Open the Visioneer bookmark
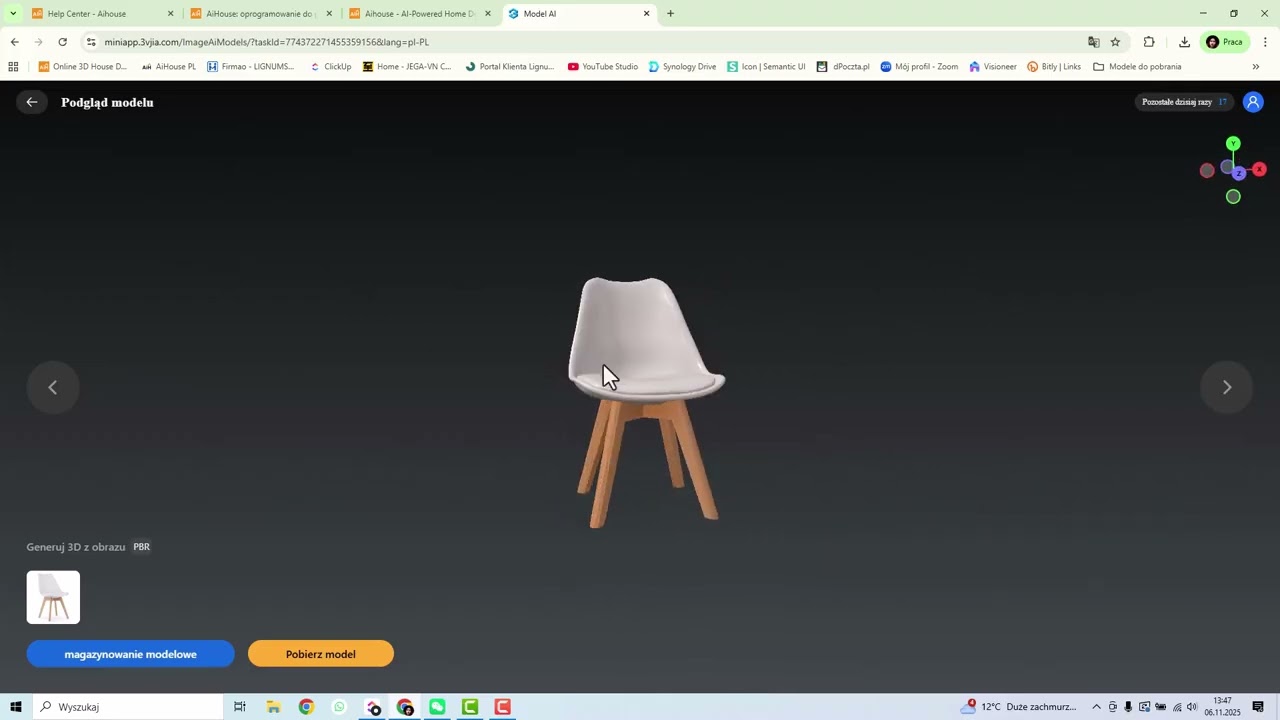This screenshot has width=1280, height=720. pyautogui.click(x=992, y=67)
